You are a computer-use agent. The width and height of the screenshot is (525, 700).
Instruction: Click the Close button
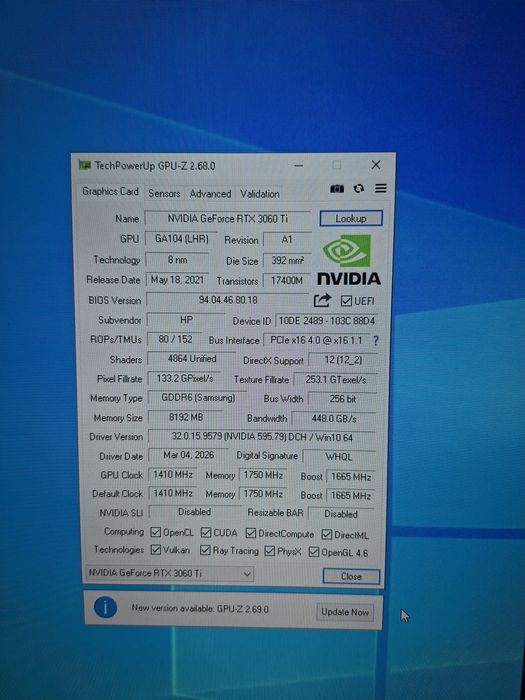click(x=351, y=576)
